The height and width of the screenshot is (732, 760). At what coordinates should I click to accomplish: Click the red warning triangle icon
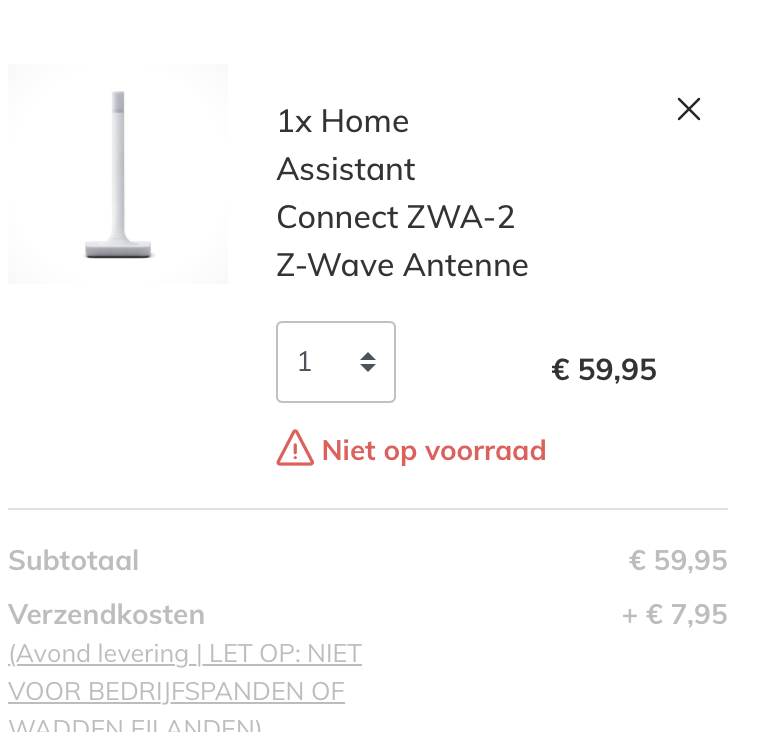[295, 449]
